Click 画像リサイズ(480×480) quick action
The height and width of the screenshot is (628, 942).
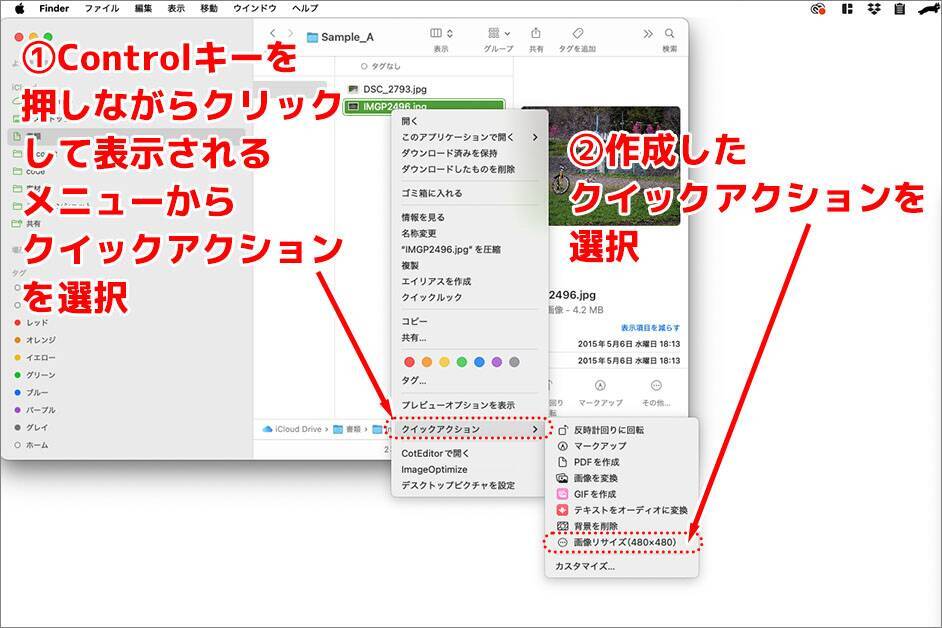(624, 542)
